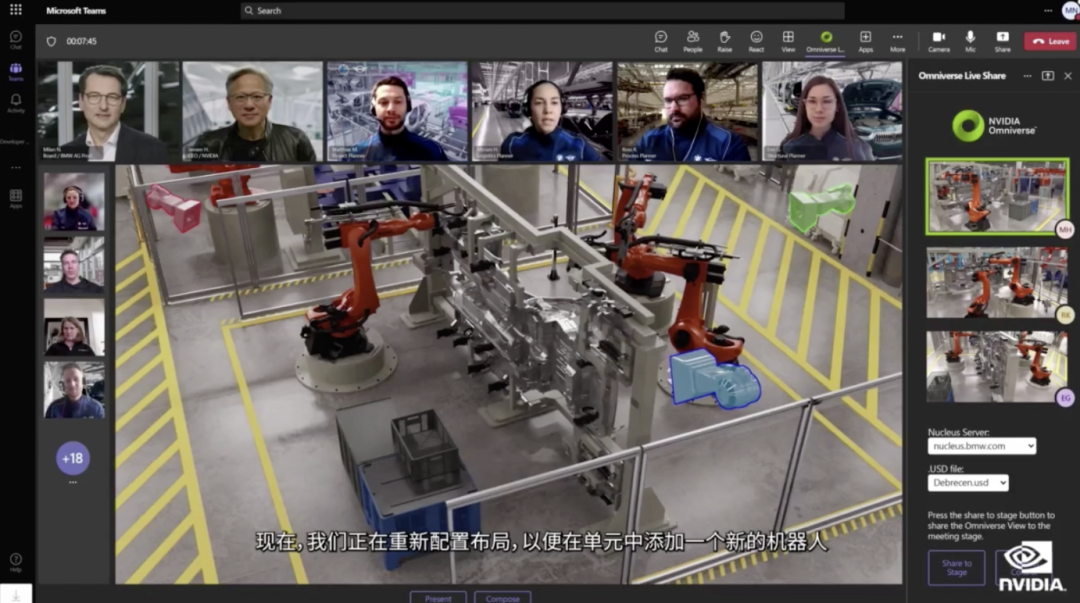1080x603 pixels.
Task: Mute or unmute the Mic
Action: [x=970, y=40]
